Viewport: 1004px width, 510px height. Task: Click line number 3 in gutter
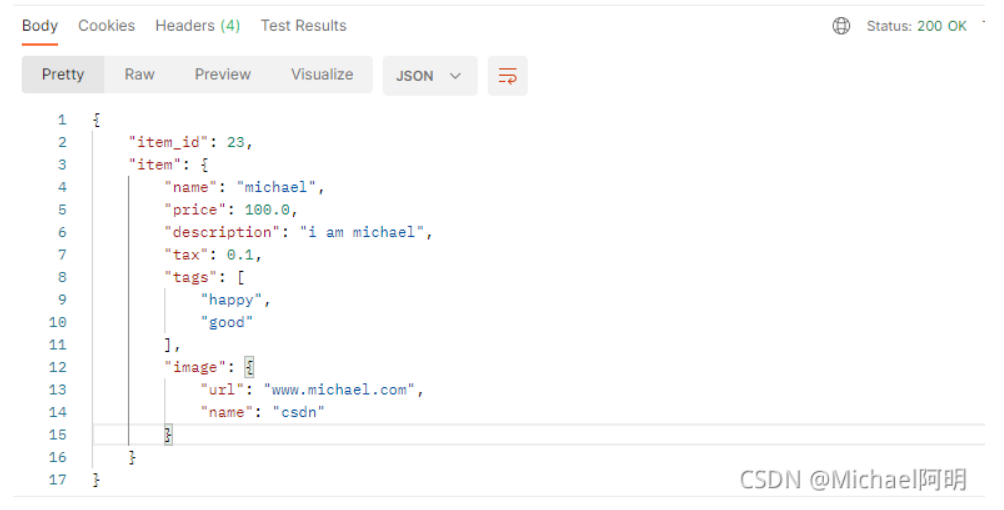(62, 165)
